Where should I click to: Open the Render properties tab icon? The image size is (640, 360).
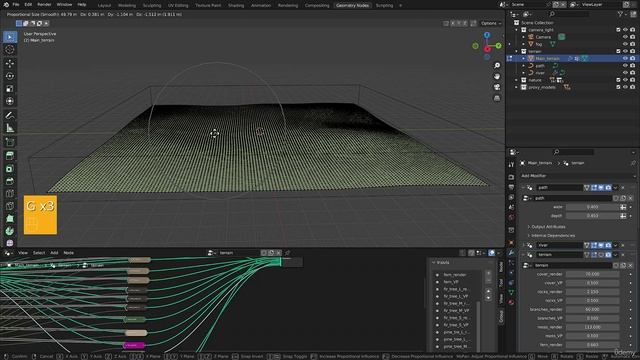[x=511, y=177]
